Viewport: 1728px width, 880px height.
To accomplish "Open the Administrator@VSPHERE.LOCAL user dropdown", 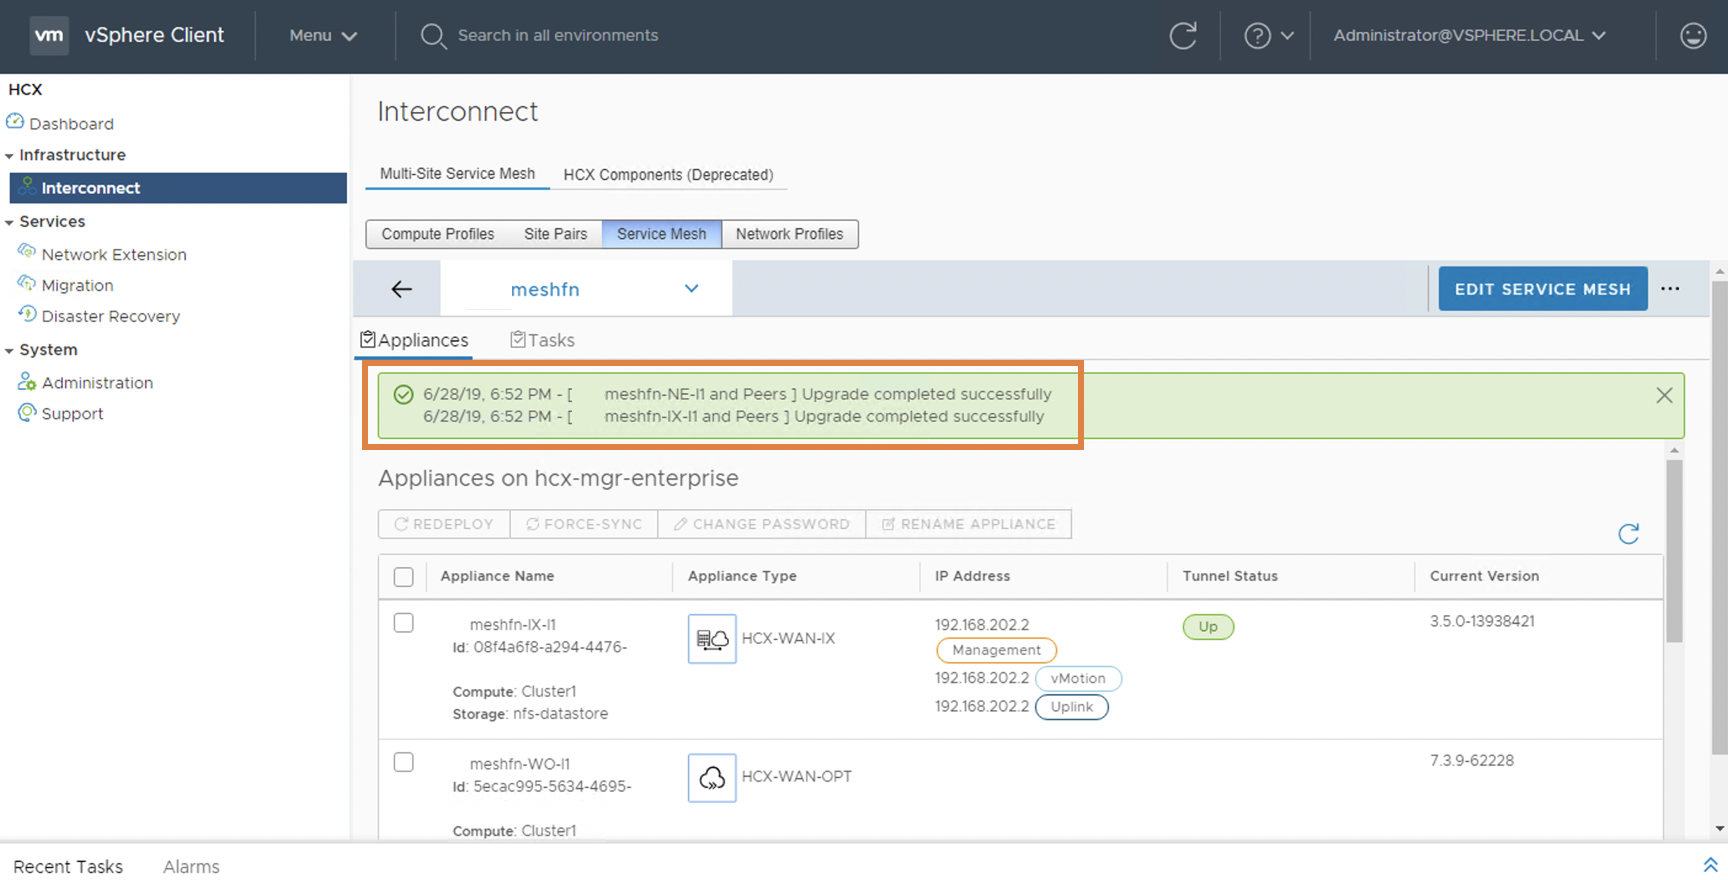I will coord(1469,36).
